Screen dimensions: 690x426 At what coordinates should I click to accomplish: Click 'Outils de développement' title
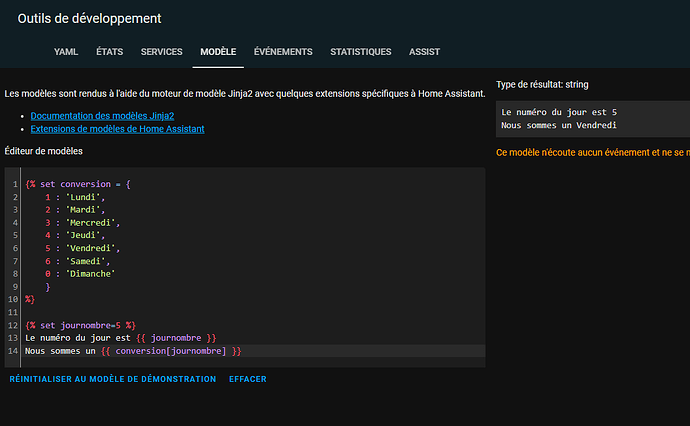pyautogui.click(x=89, y=18)
